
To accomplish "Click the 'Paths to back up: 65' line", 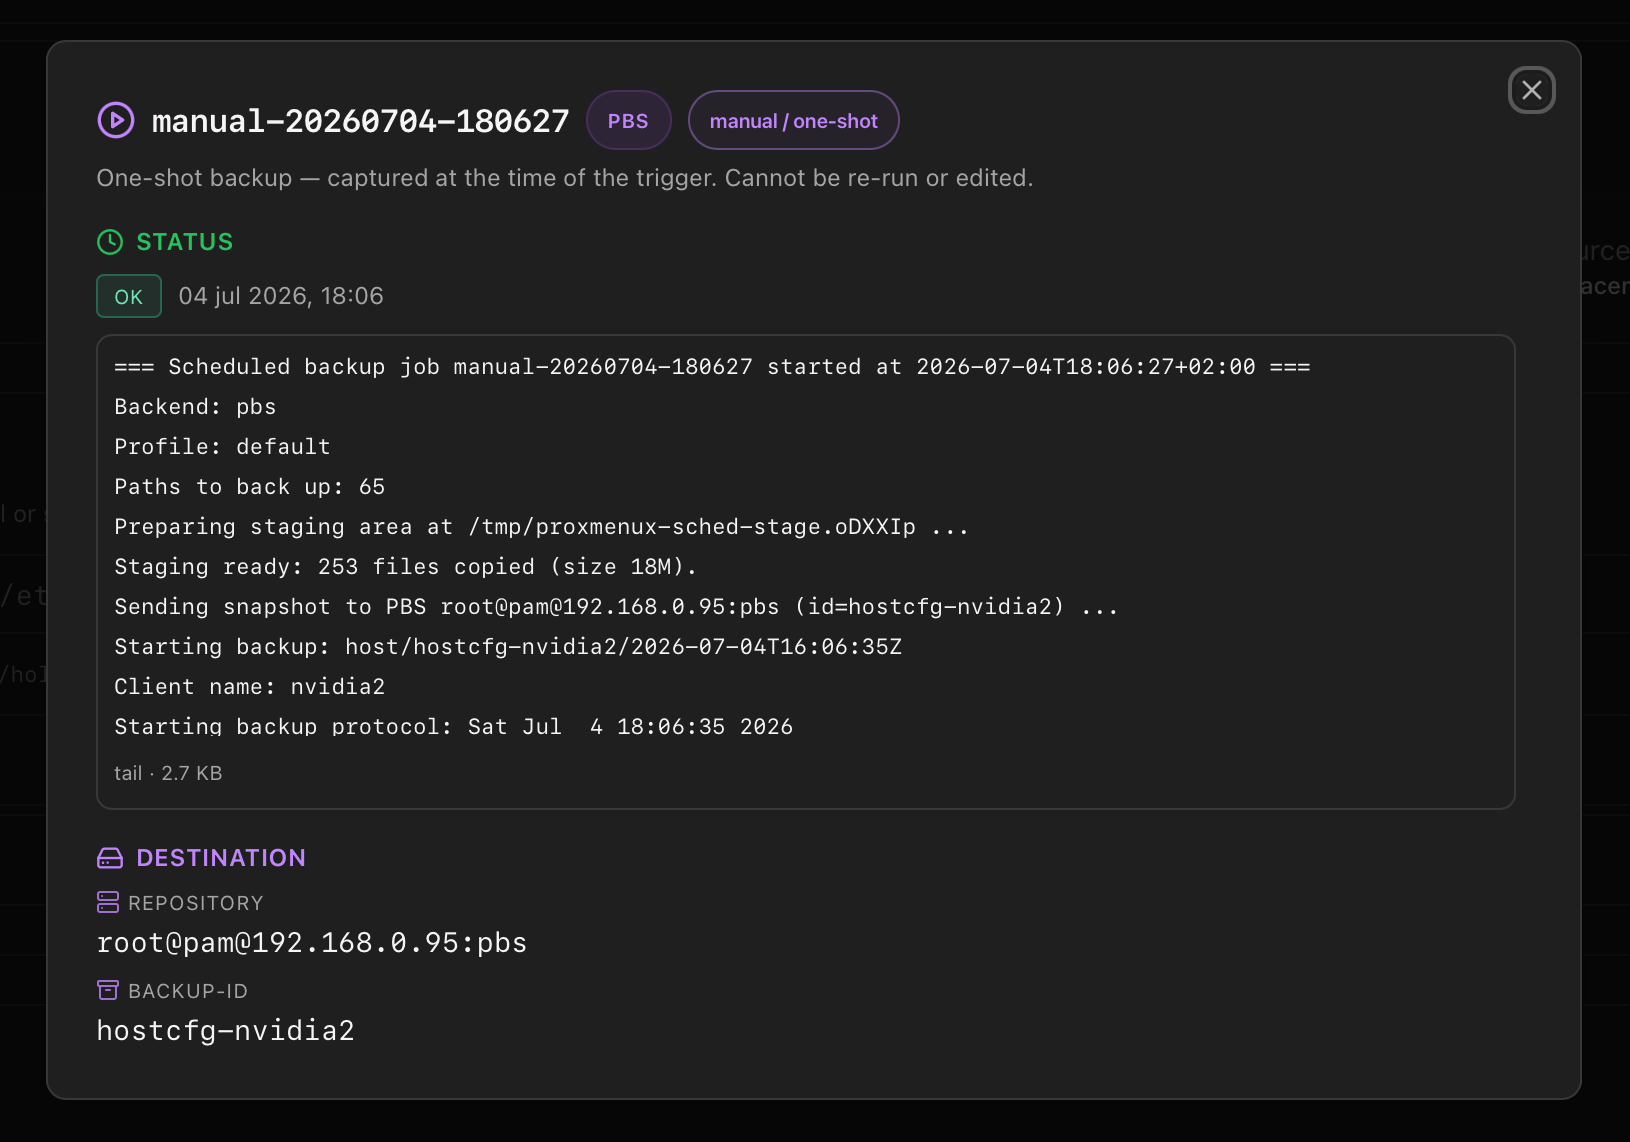I will coord(250,487).
